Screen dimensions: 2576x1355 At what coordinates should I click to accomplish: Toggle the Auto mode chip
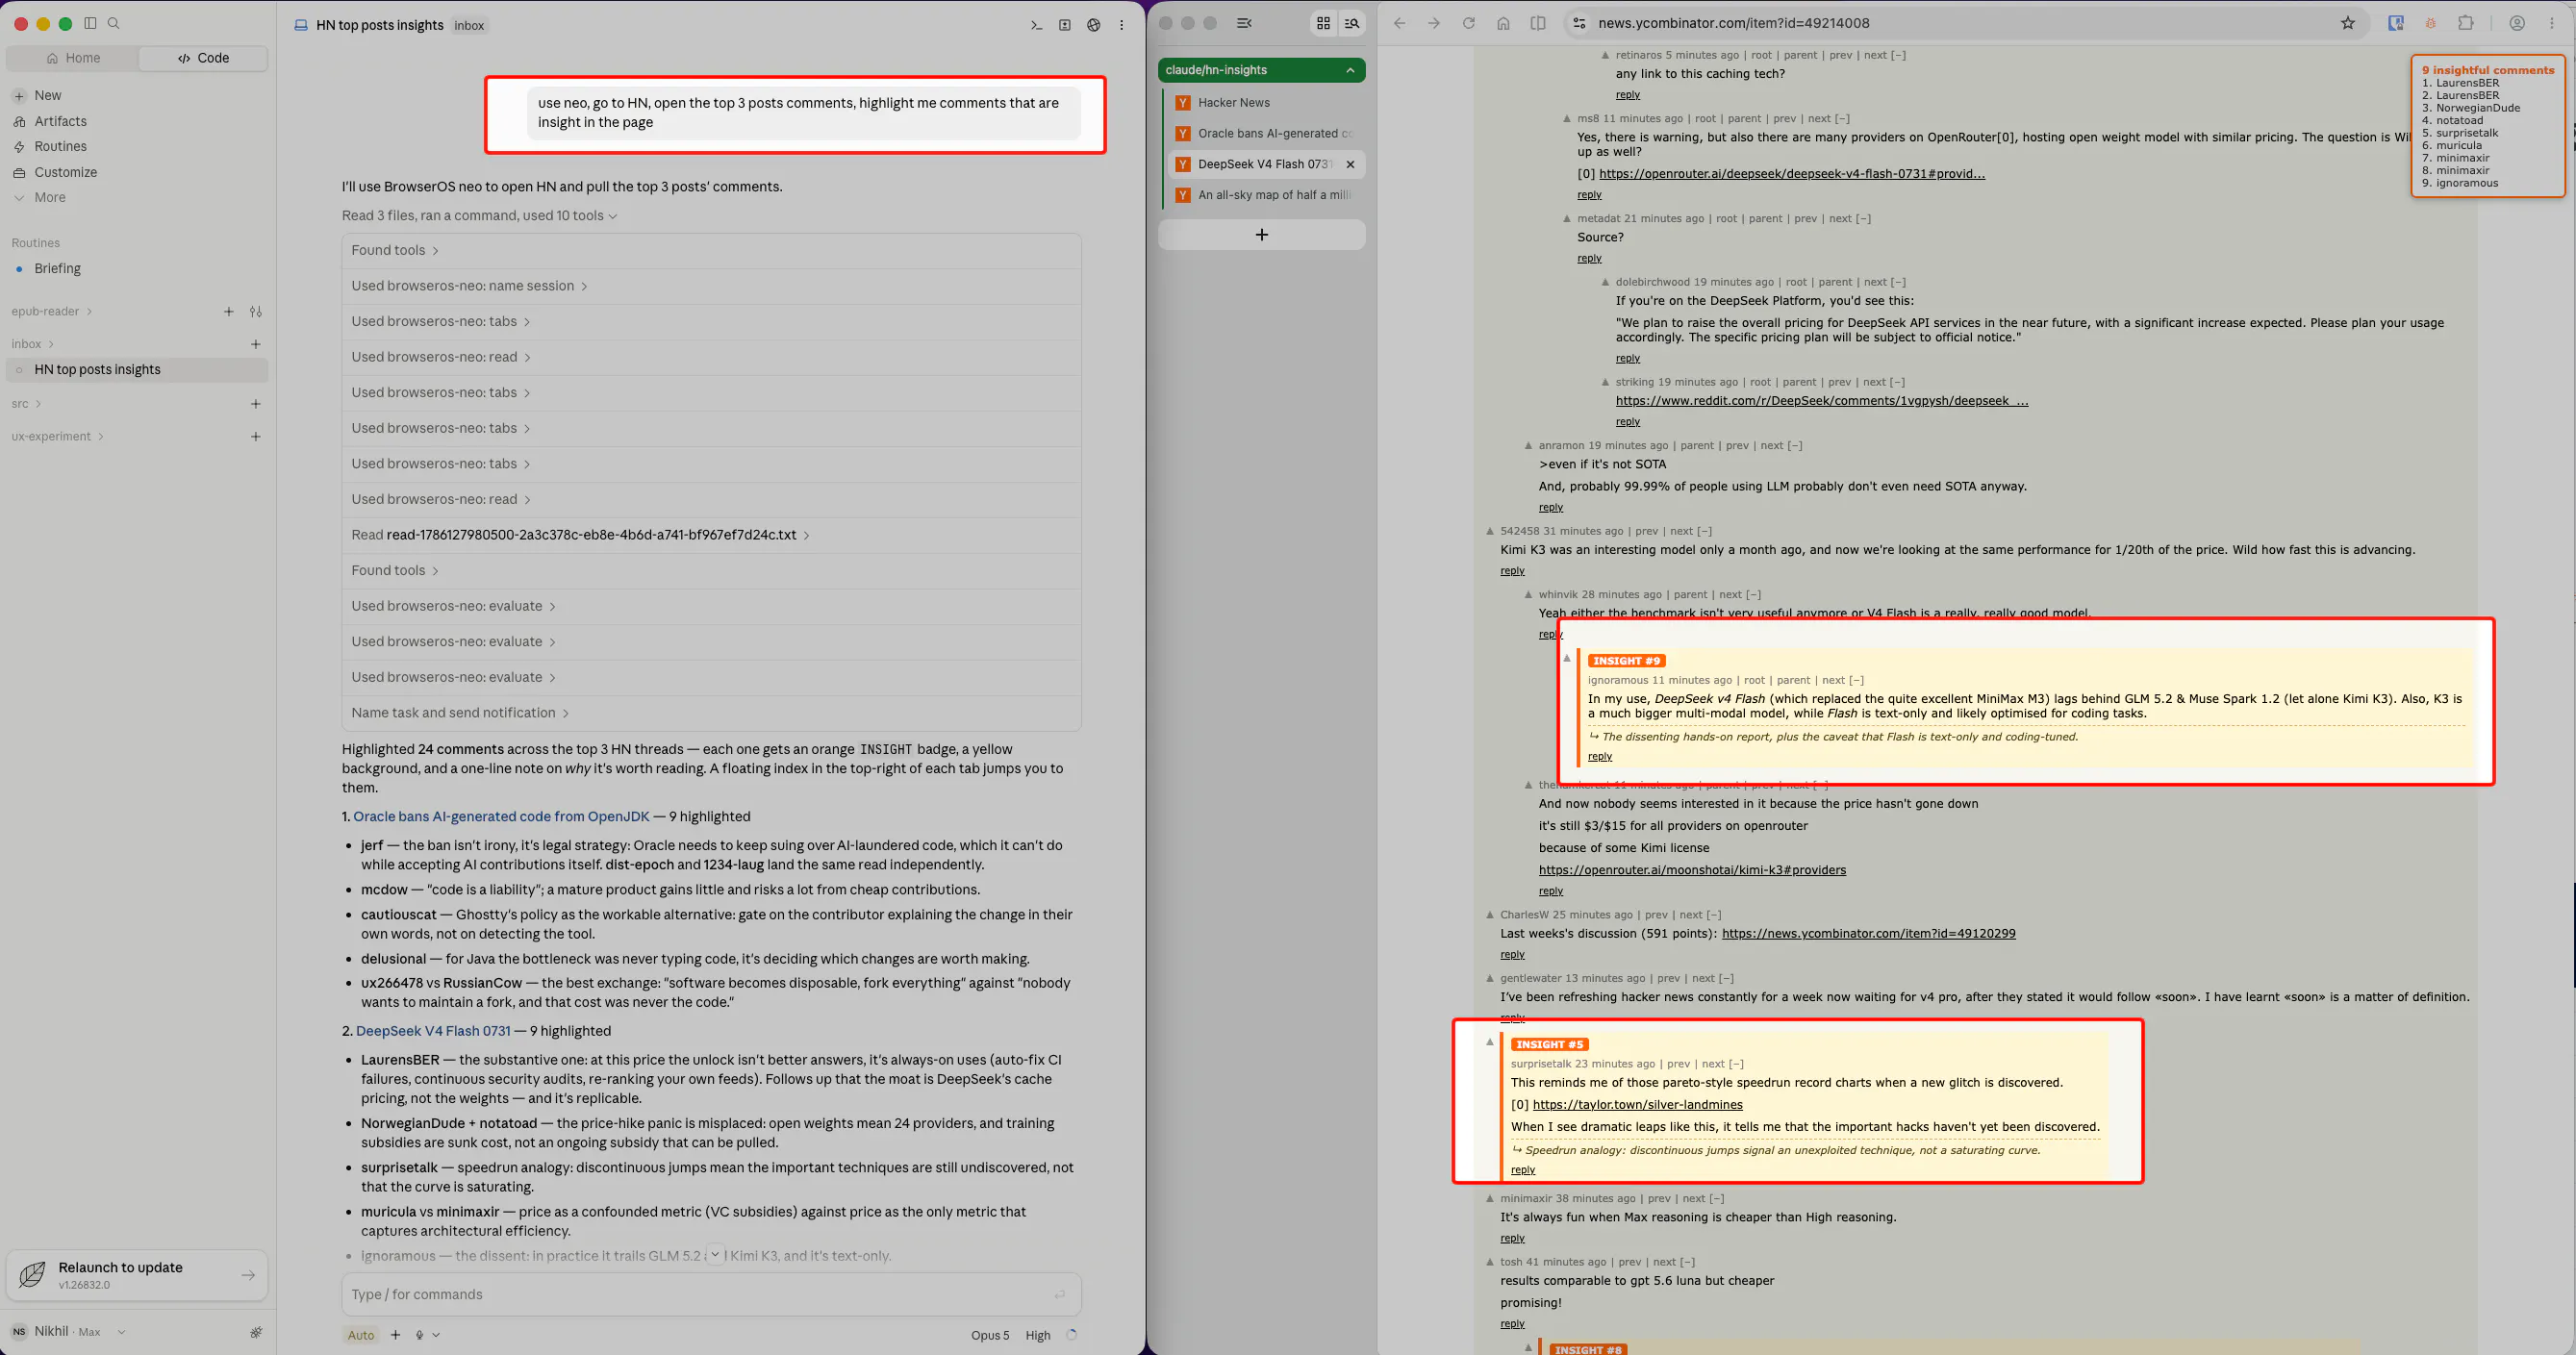[x=361, y=1335]
